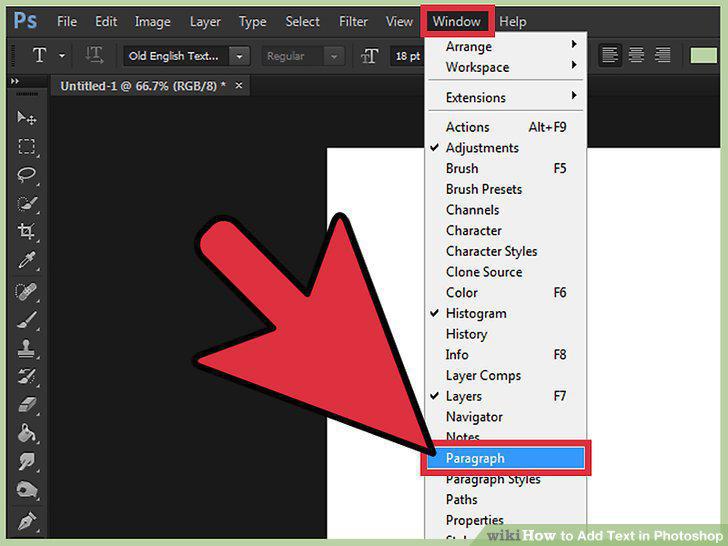Click the 18 pt font size field

coord(407,56)
